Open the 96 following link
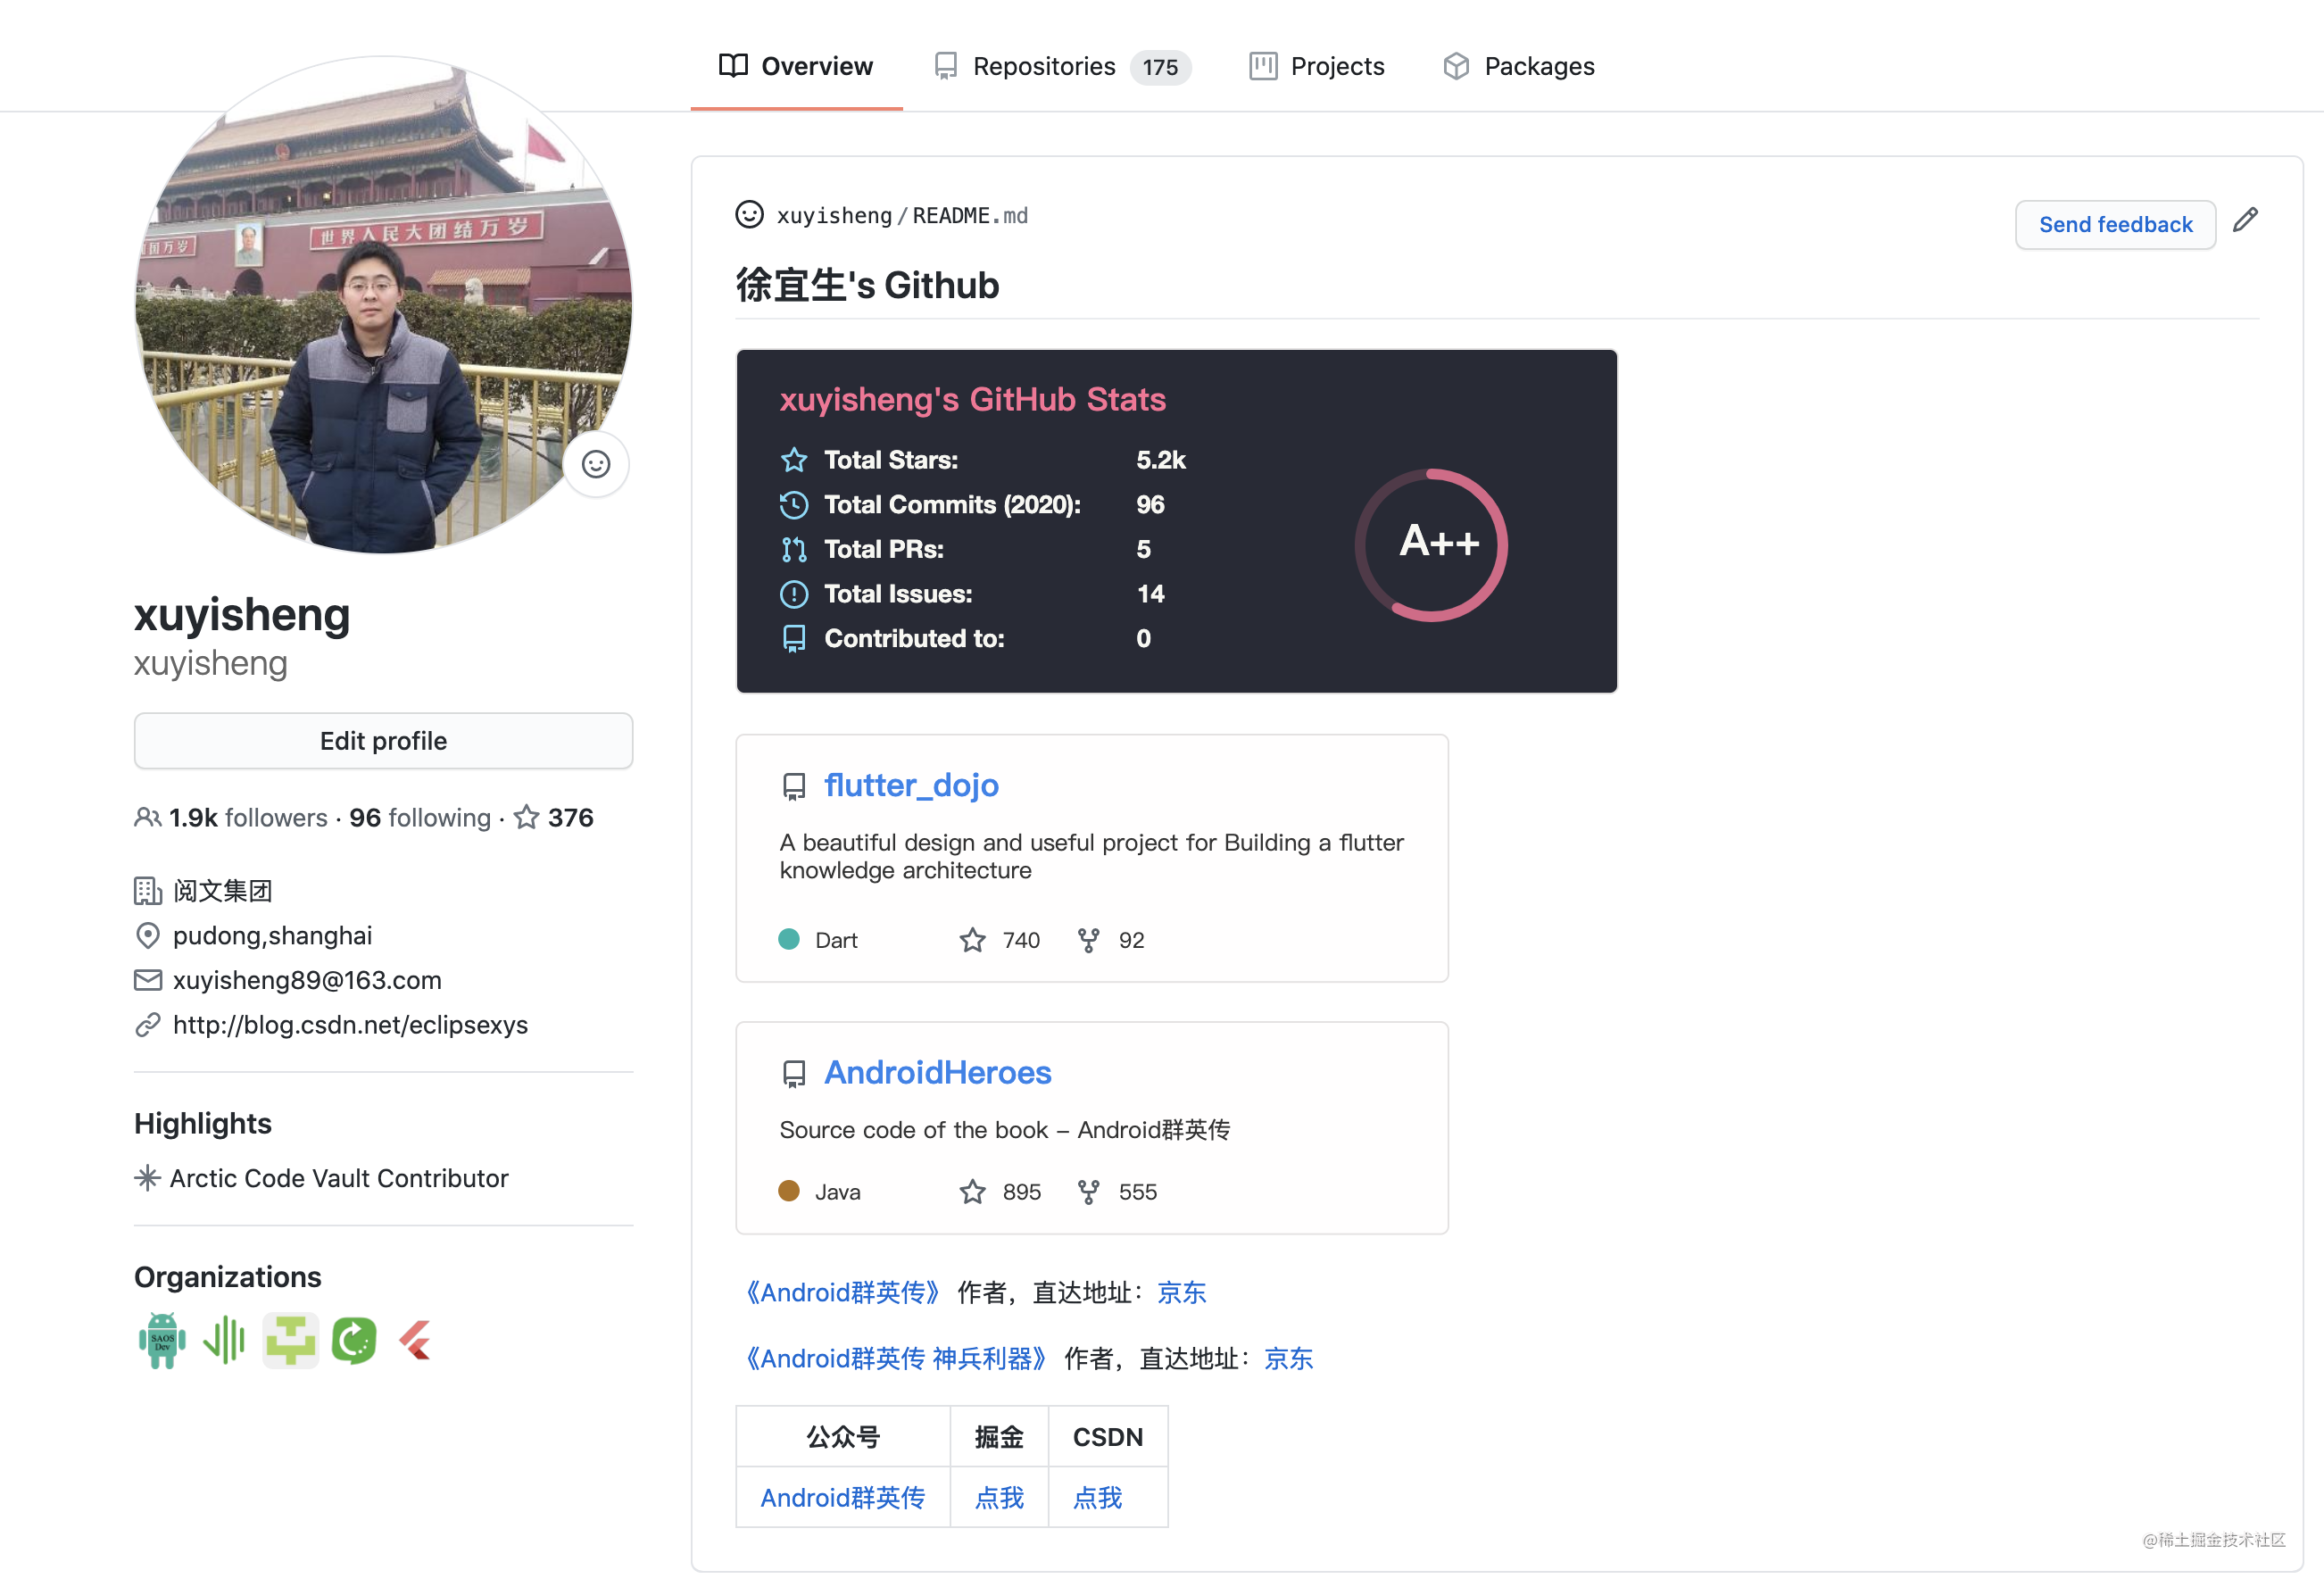Screen dimensions: 2324x1587 click(x=420, y=818)
